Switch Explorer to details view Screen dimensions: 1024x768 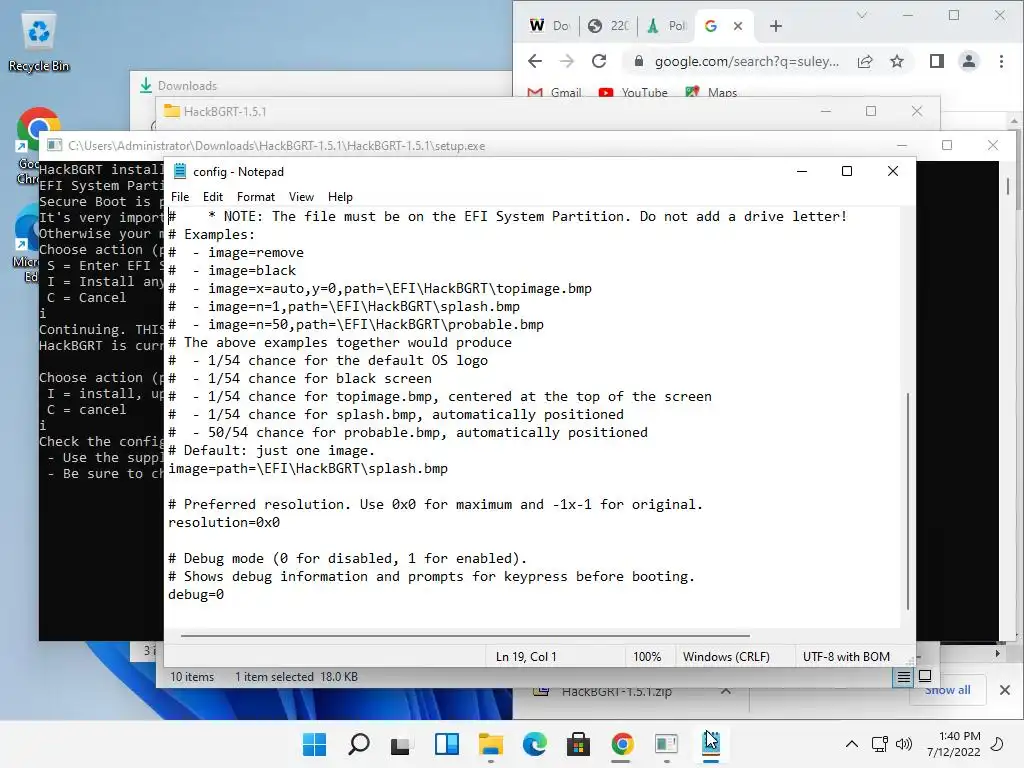click(x=903, y=677)
